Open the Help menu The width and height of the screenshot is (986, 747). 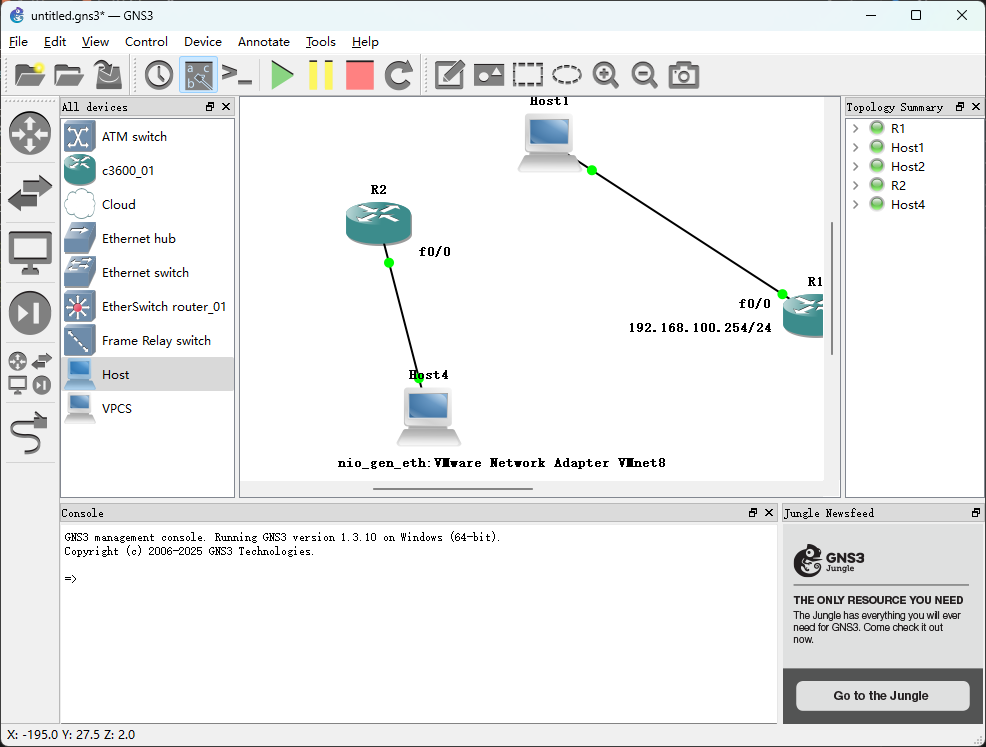pos(365,42)
